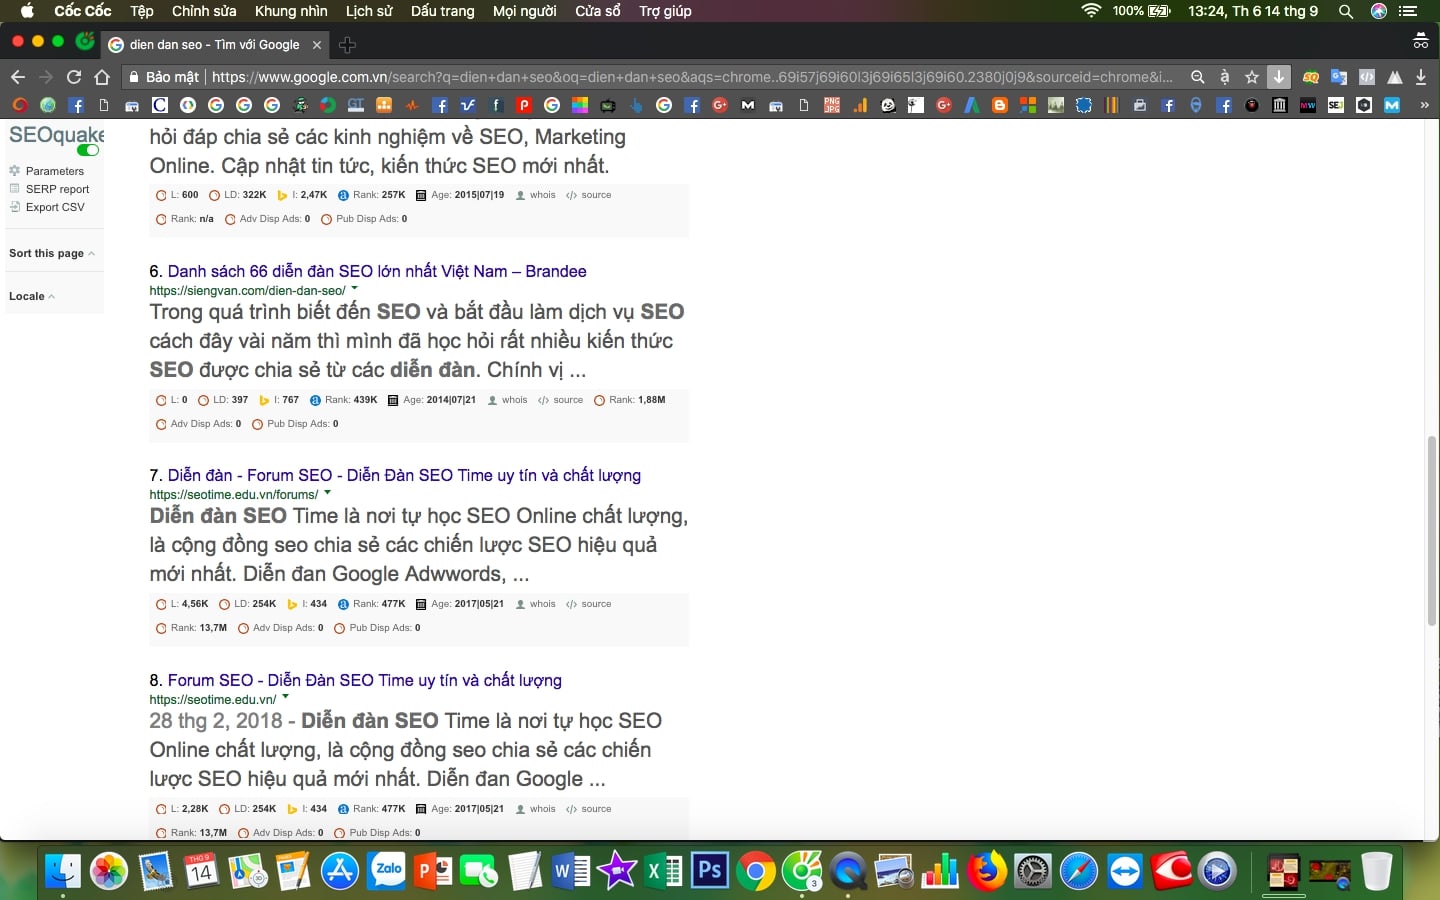
Task: Open Spotlight search in the menu bar
Action: pyautogui.click(x=1346, y=11)
